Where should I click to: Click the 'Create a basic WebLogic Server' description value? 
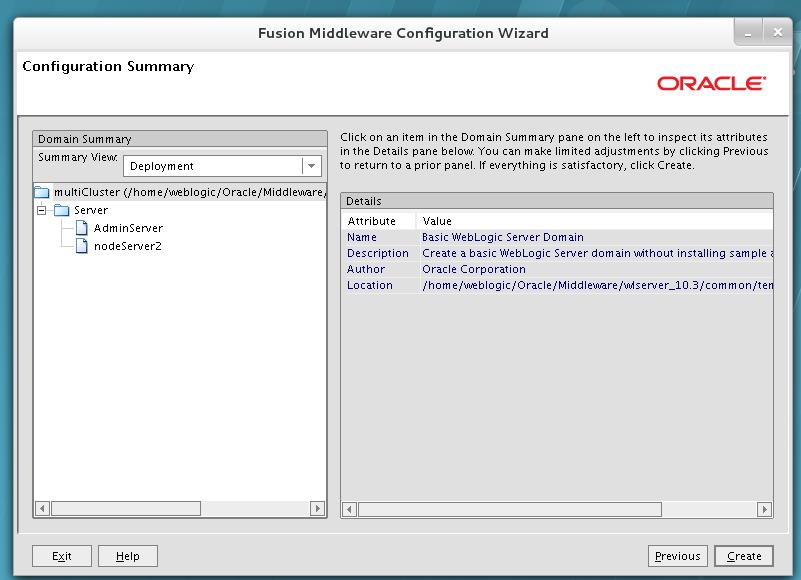pyautogui.click(x=597, y=253)
